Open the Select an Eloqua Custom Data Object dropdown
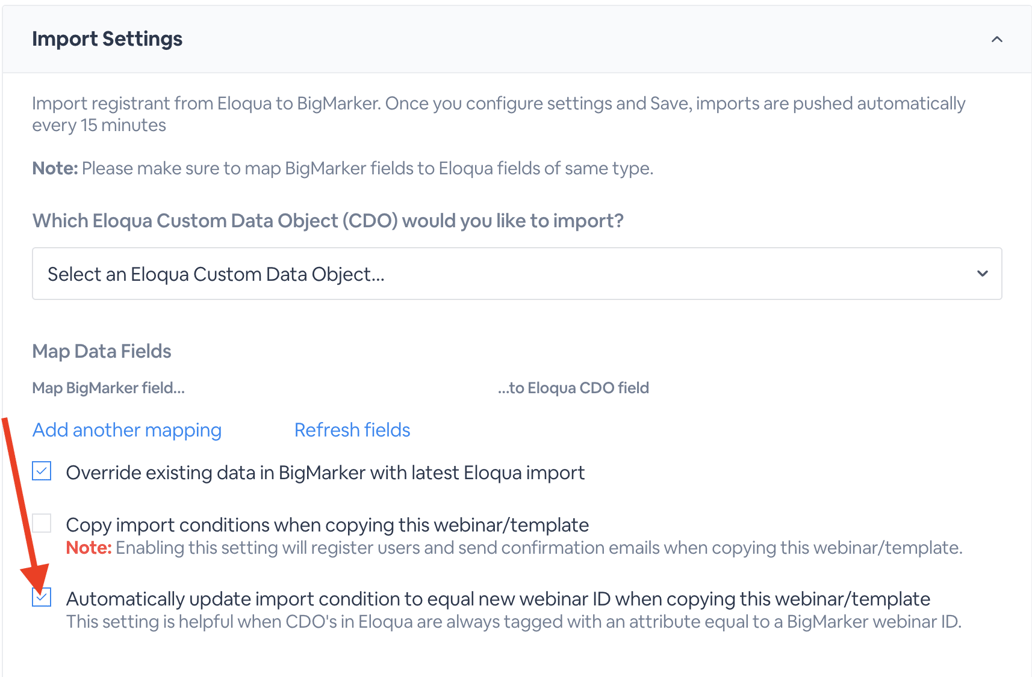Image resolution: width=1032 pixels, height=677 pixels. [517, 273]
